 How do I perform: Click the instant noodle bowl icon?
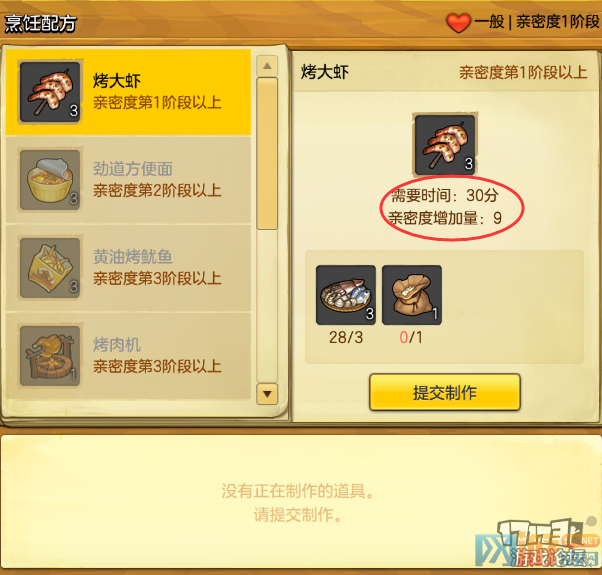tap(50, 180)
